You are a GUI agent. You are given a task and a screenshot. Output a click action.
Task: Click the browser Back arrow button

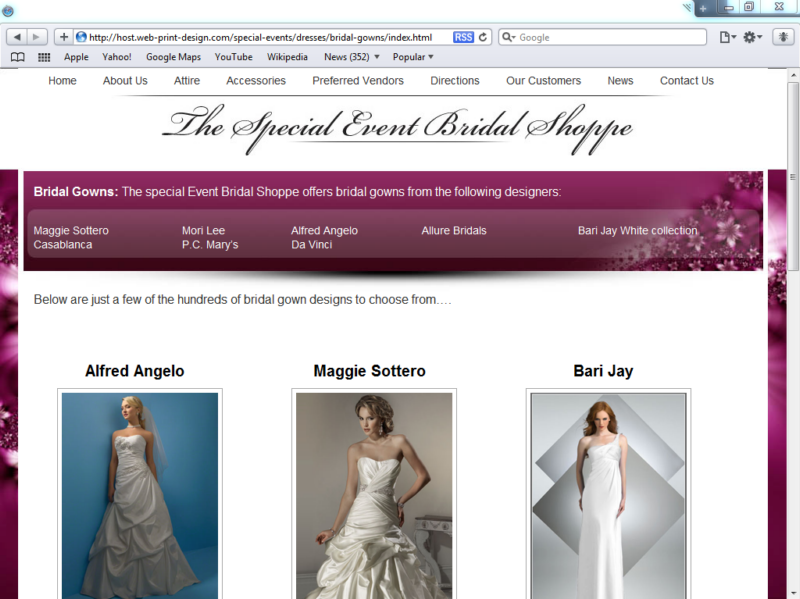click(17, 37)
